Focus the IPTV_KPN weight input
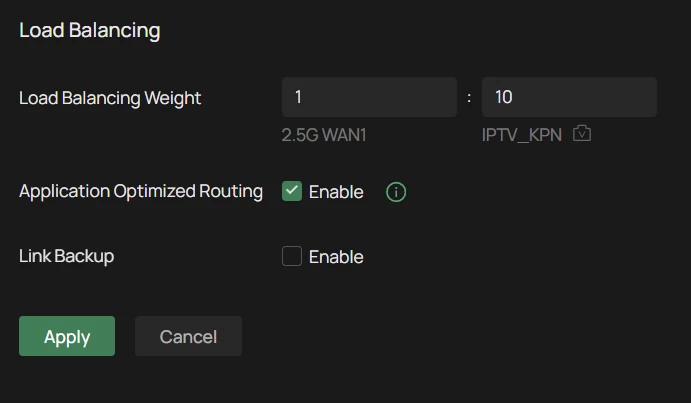This screenshot has height=403, width=691. coord(569,97)
